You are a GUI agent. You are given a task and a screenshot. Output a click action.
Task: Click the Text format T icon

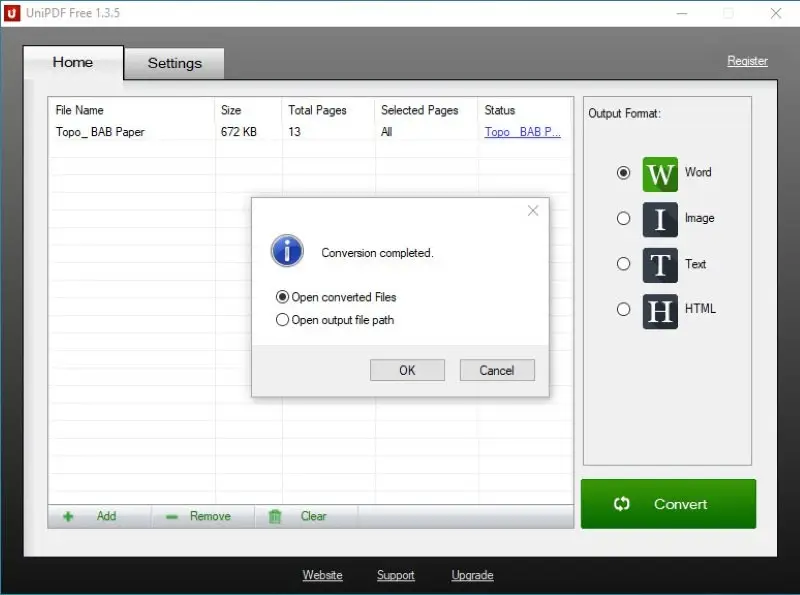tap(660, 265)
